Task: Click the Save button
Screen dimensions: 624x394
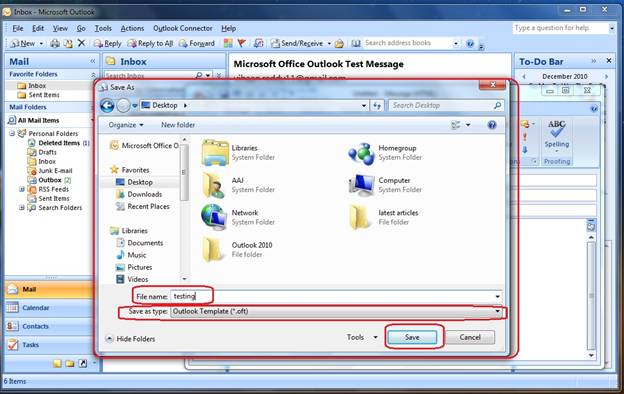Action: [412, 337]
